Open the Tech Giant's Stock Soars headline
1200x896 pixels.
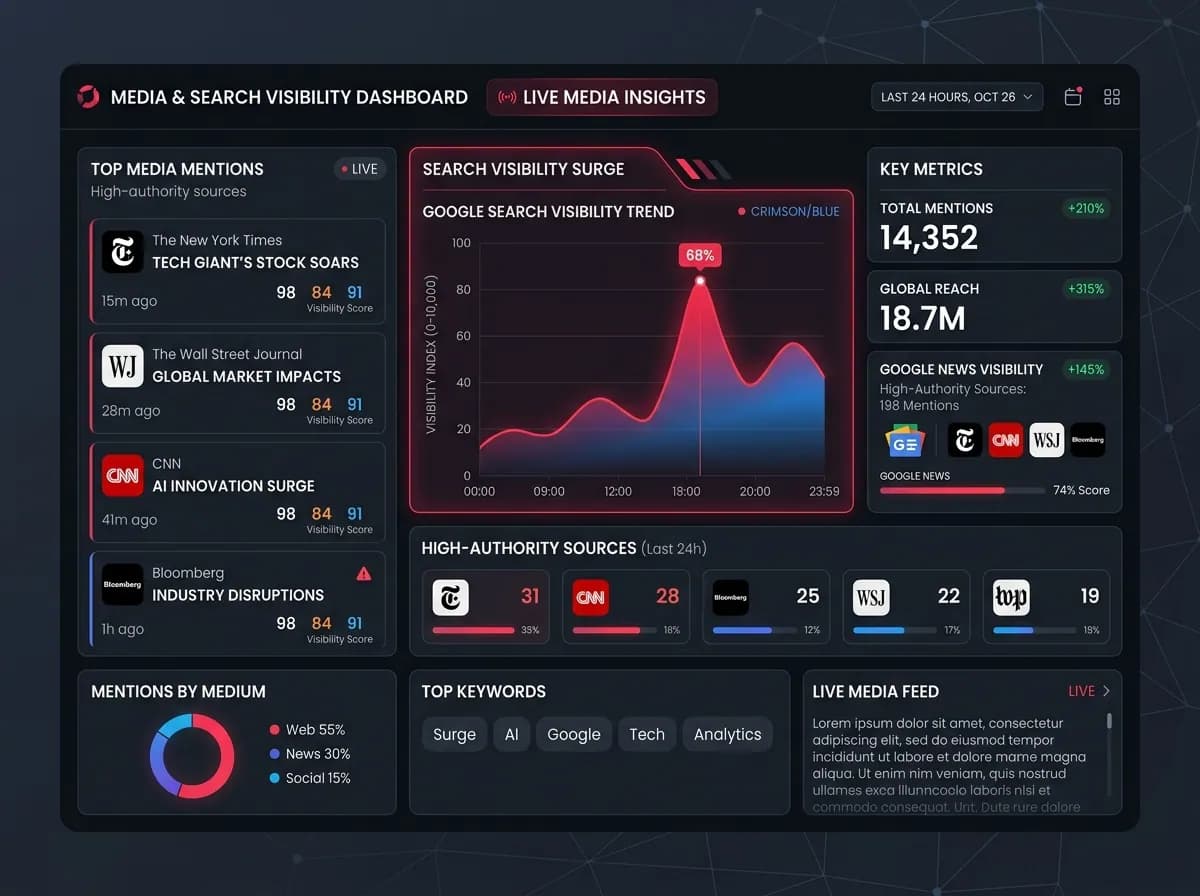click(x=255, y=263)
